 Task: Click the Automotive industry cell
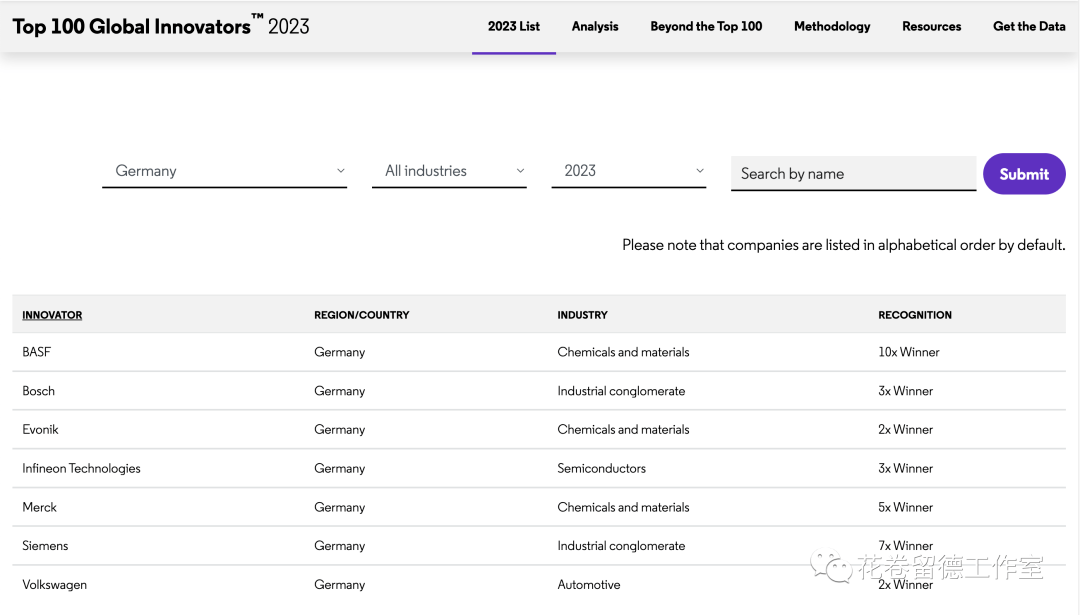click(589, 585)
